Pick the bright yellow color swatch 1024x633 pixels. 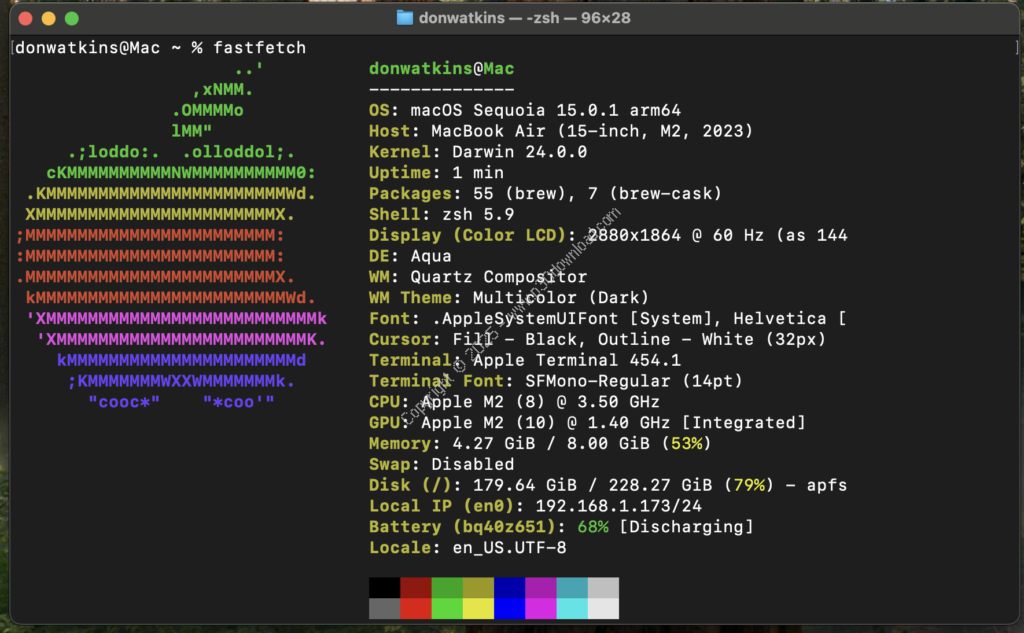478,608
